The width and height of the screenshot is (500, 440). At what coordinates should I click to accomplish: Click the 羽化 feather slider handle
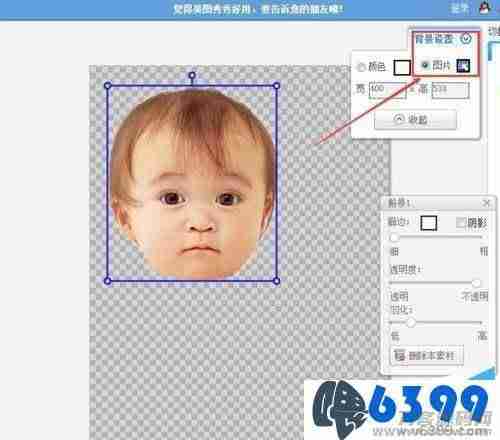point(411,323)
